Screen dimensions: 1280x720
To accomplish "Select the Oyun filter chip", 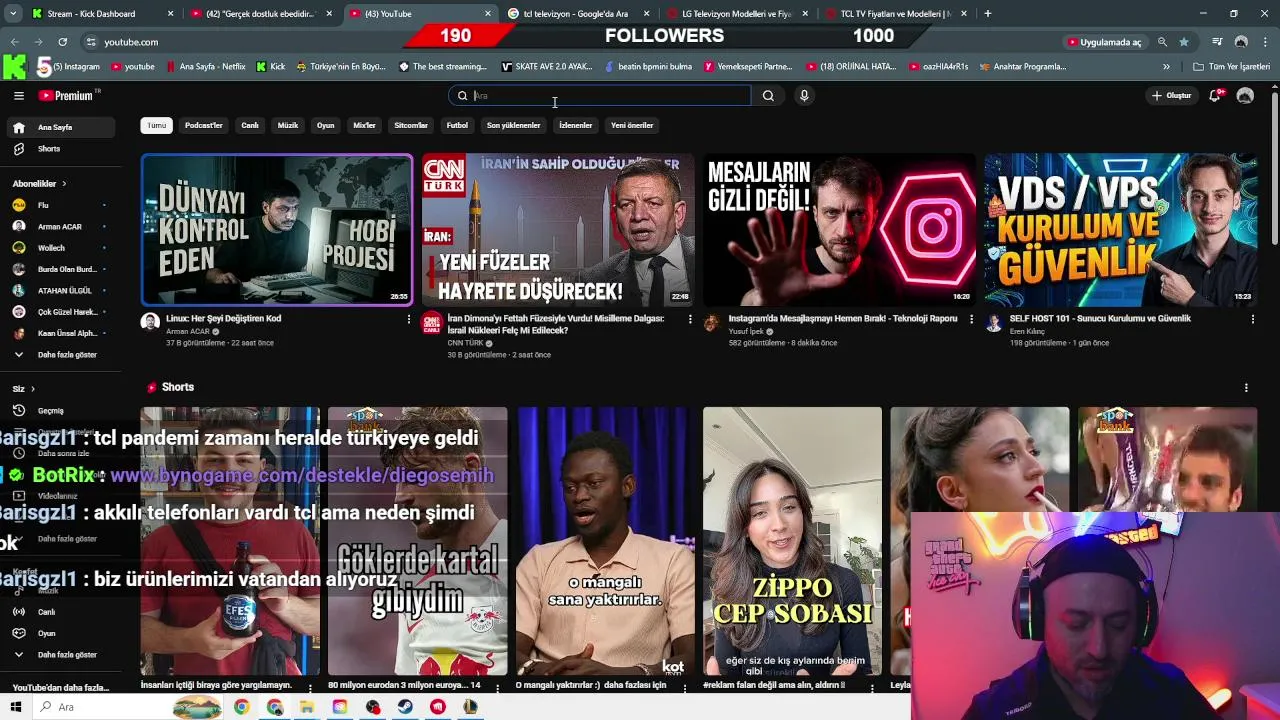I will pos(326,125).
